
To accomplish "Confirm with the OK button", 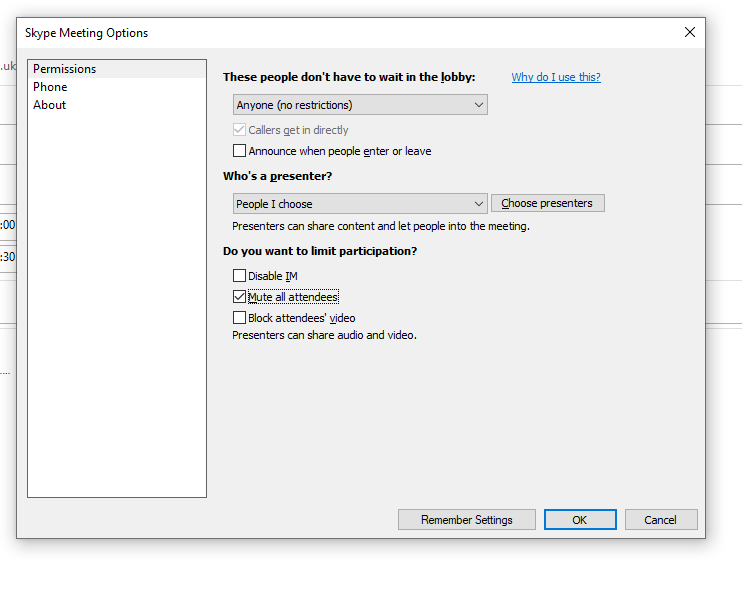I will click(580, 520).
